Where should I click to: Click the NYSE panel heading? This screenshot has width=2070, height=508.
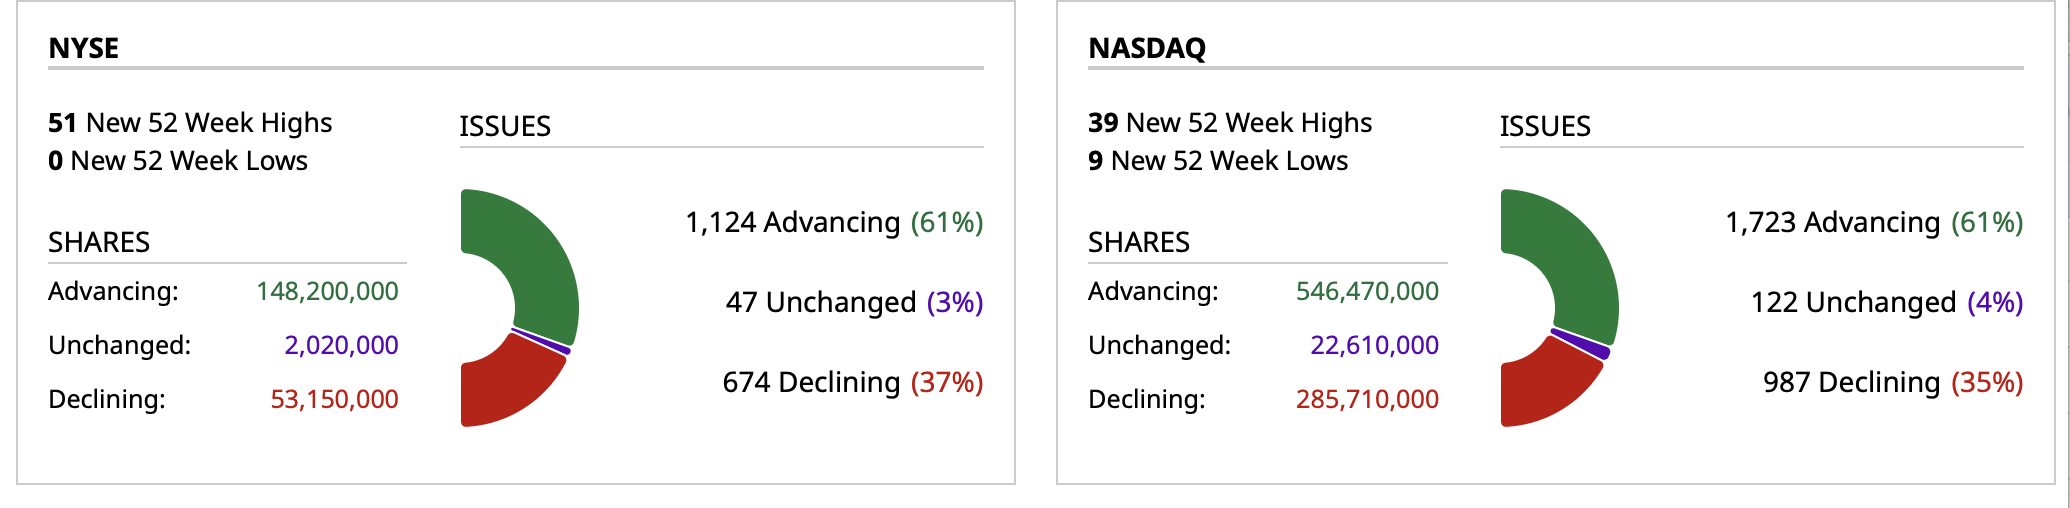click(84, 48)
